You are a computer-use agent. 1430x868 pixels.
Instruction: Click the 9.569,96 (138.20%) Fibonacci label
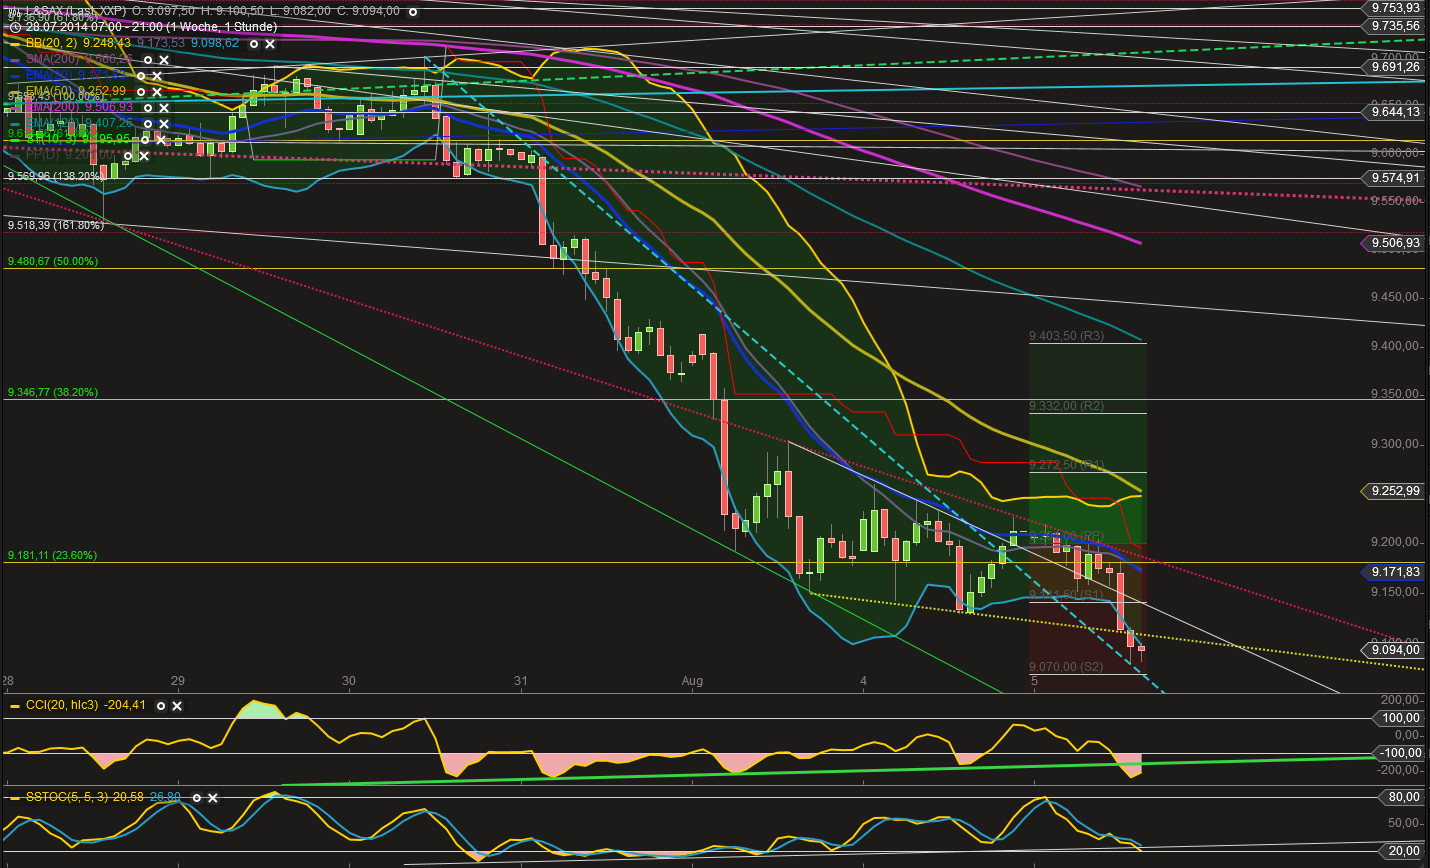point(56,176)
